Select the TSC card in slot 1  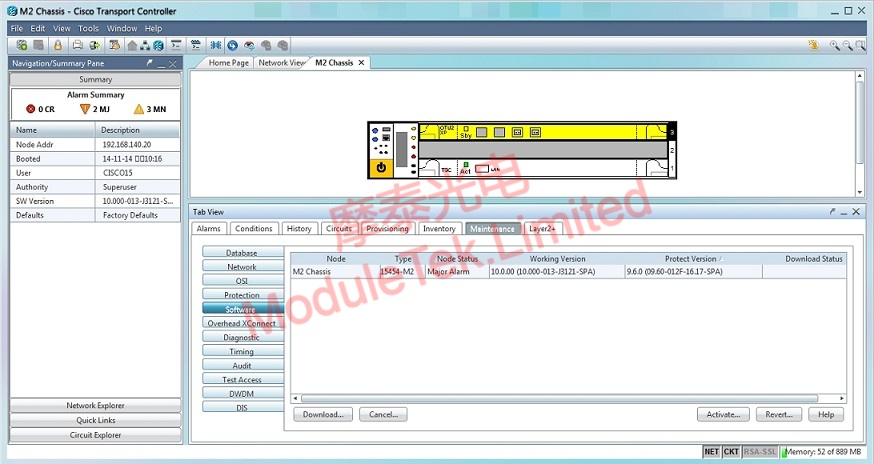click(x=543, y=167)
